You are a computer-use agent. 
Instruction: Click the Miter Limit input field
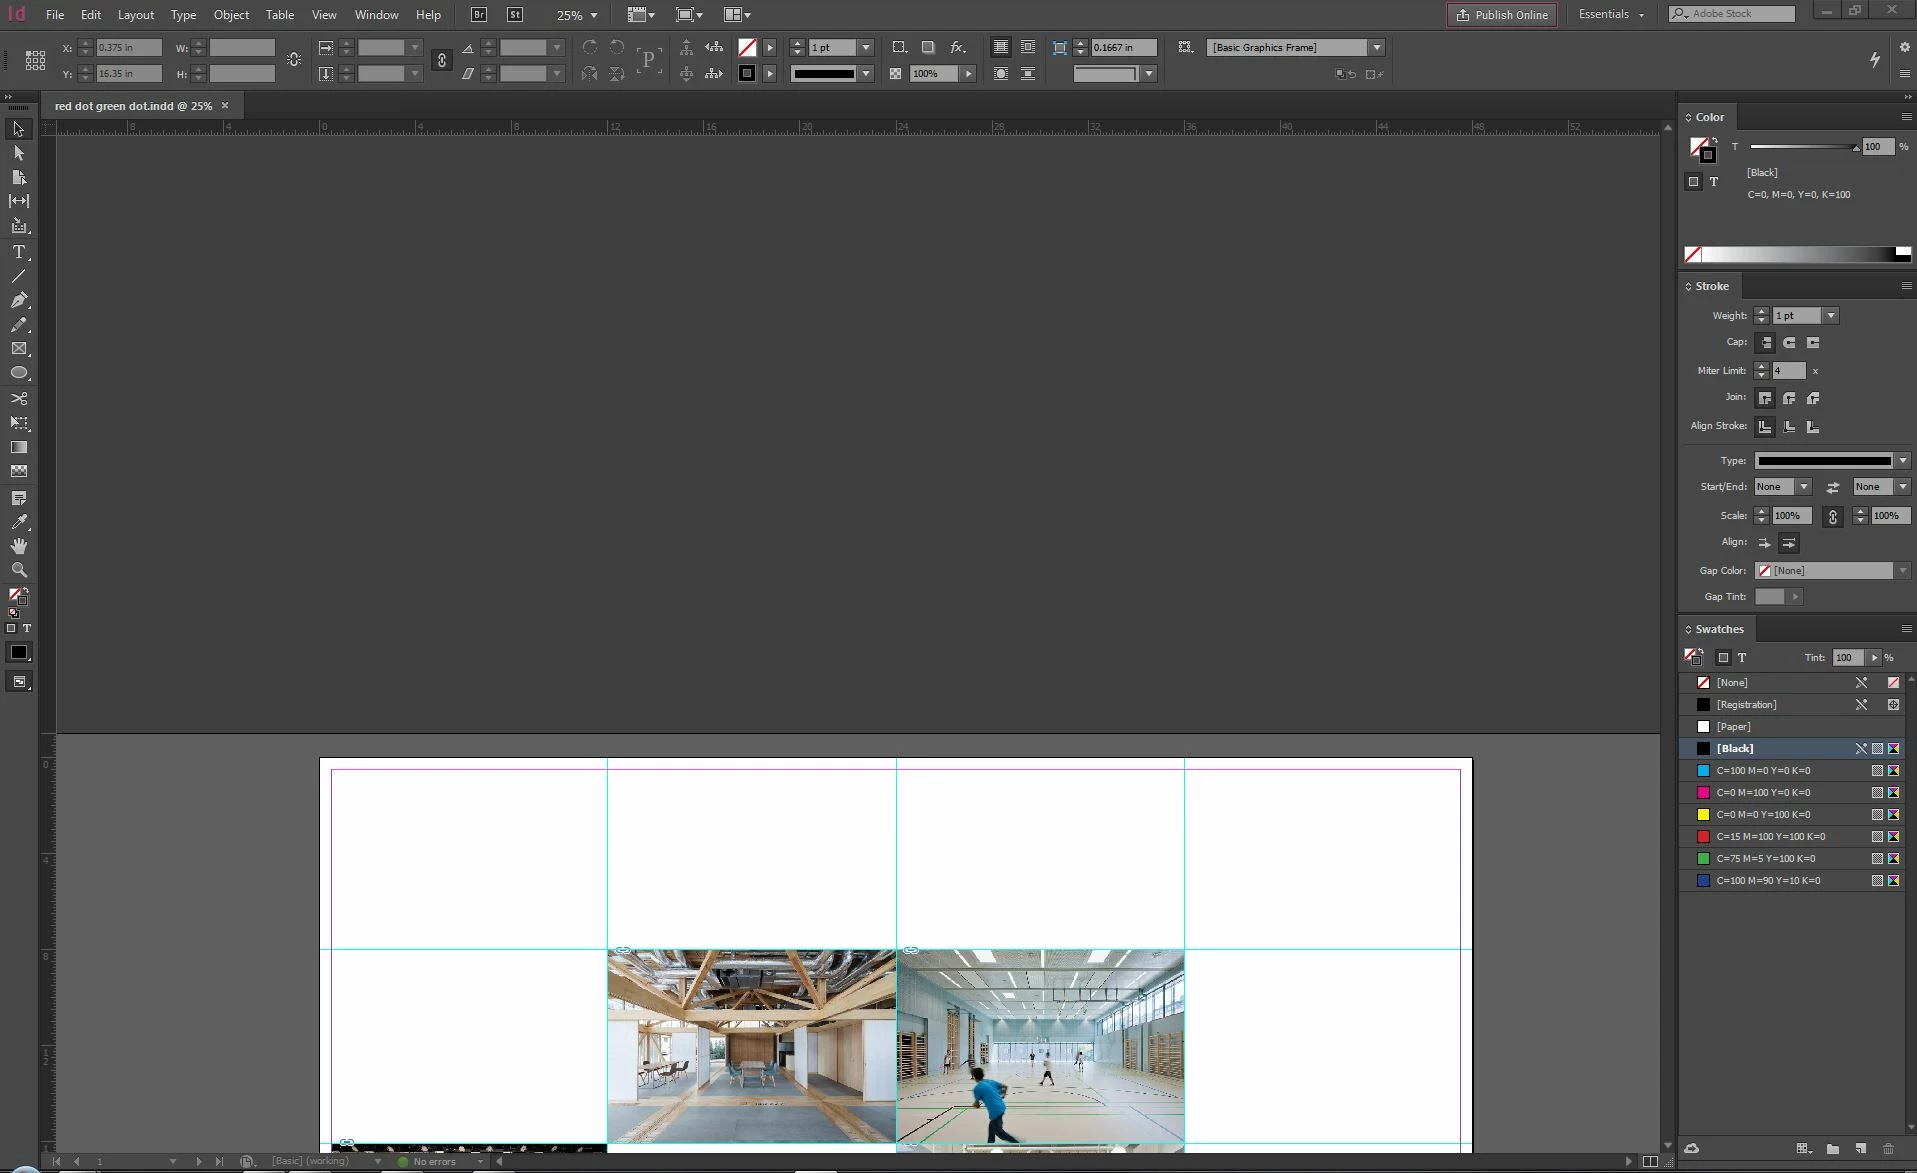pos(1788,371)
